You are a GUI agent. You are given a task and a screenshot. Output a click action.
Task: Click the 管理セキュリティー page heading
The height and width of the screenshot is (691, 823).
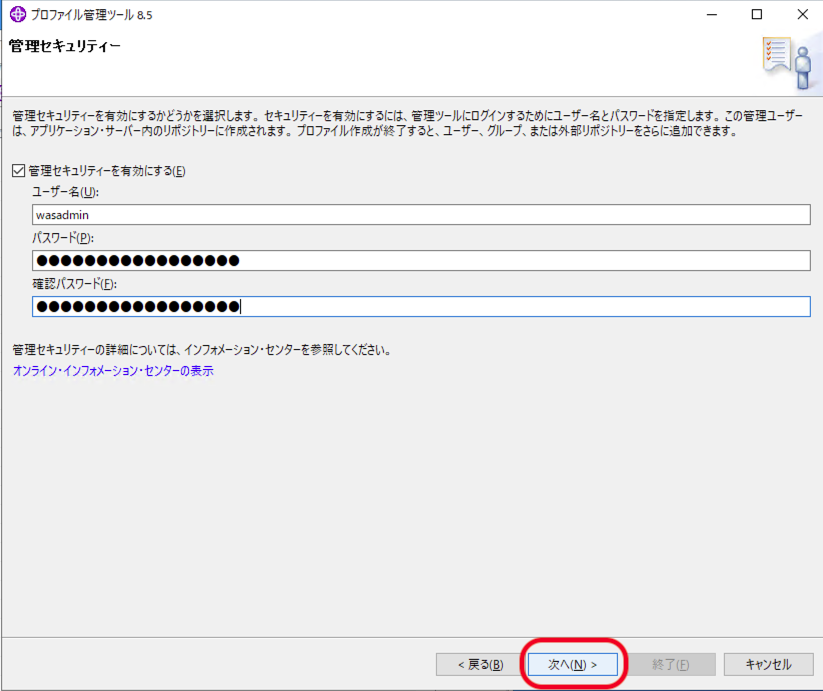(x=65, y=46)
